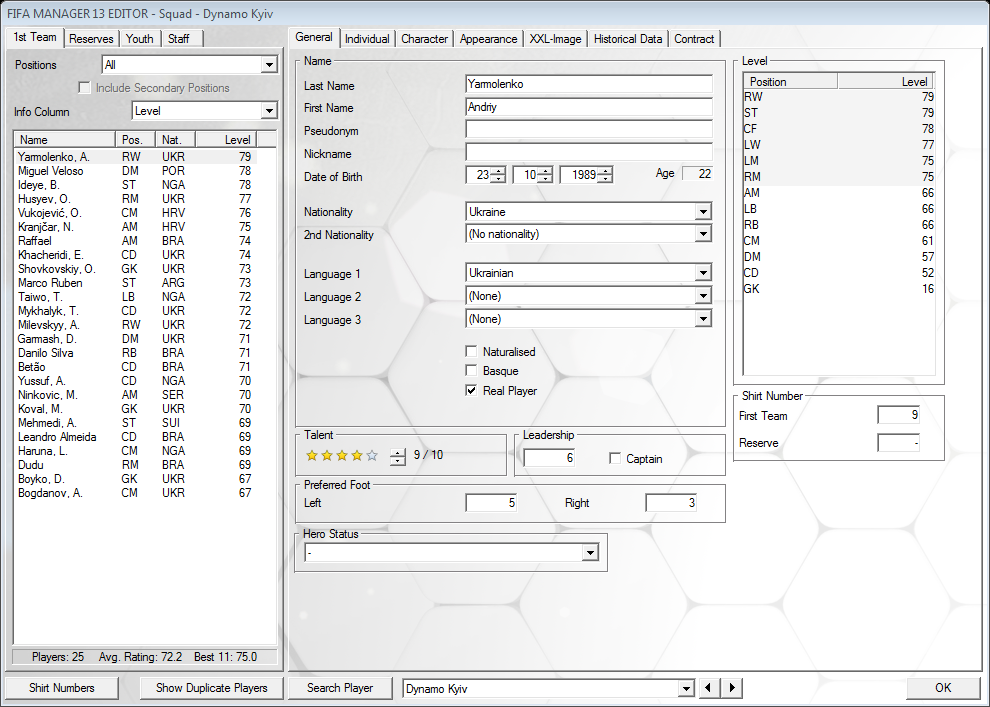Sort squad list by Nat. column
This screenshot has width=990, height=707.
point(176,140)
